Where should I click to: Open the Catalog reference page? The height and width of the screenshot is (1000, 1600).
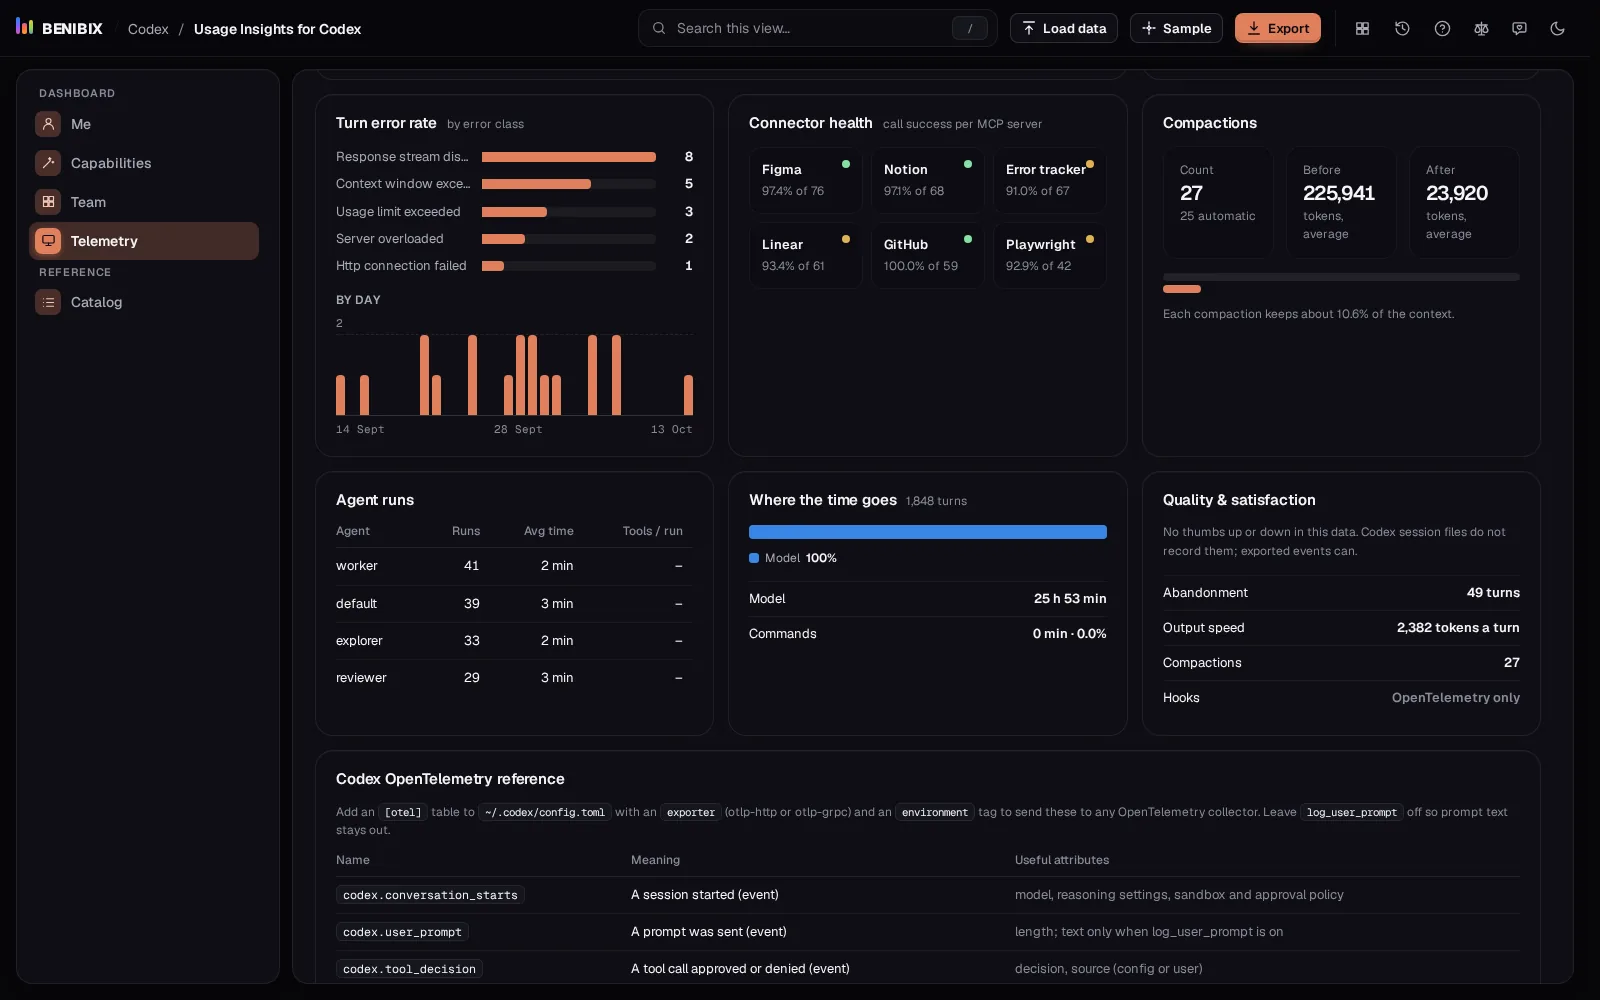[x=144, y=302]
